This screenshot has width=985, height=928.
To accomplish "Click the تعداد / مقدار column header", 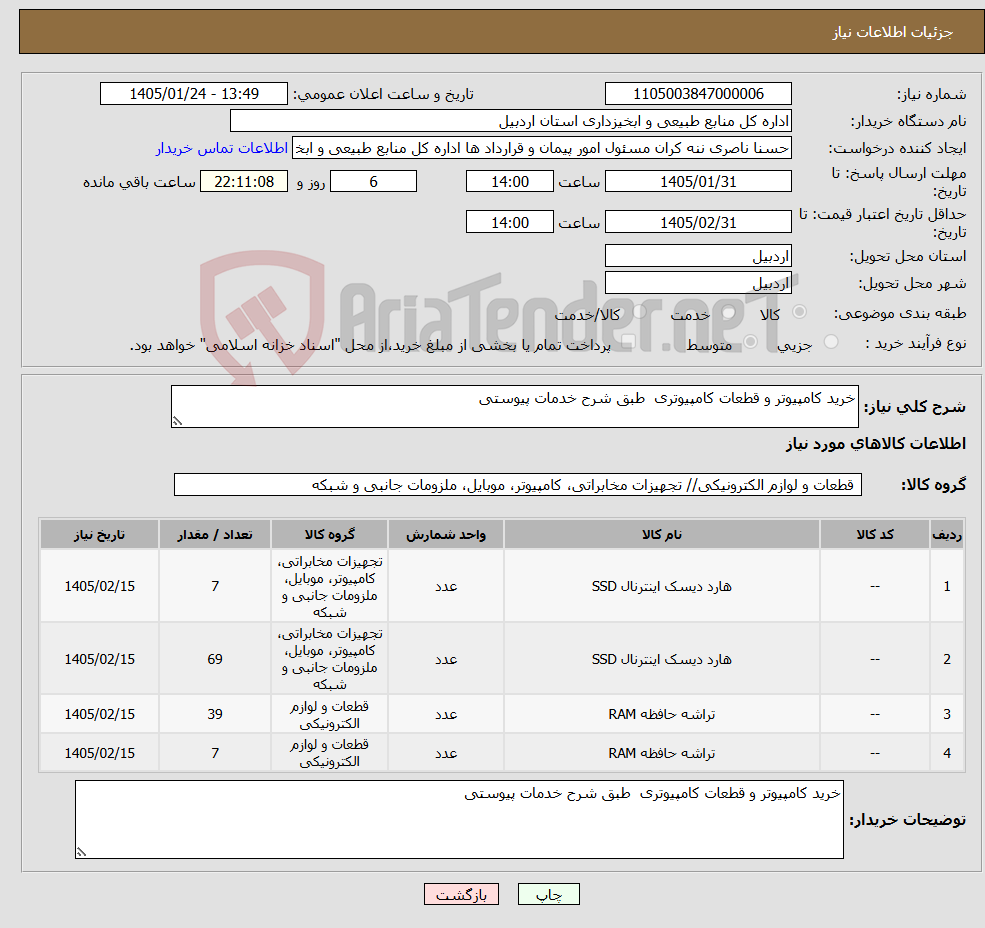I will coord(215,534).
